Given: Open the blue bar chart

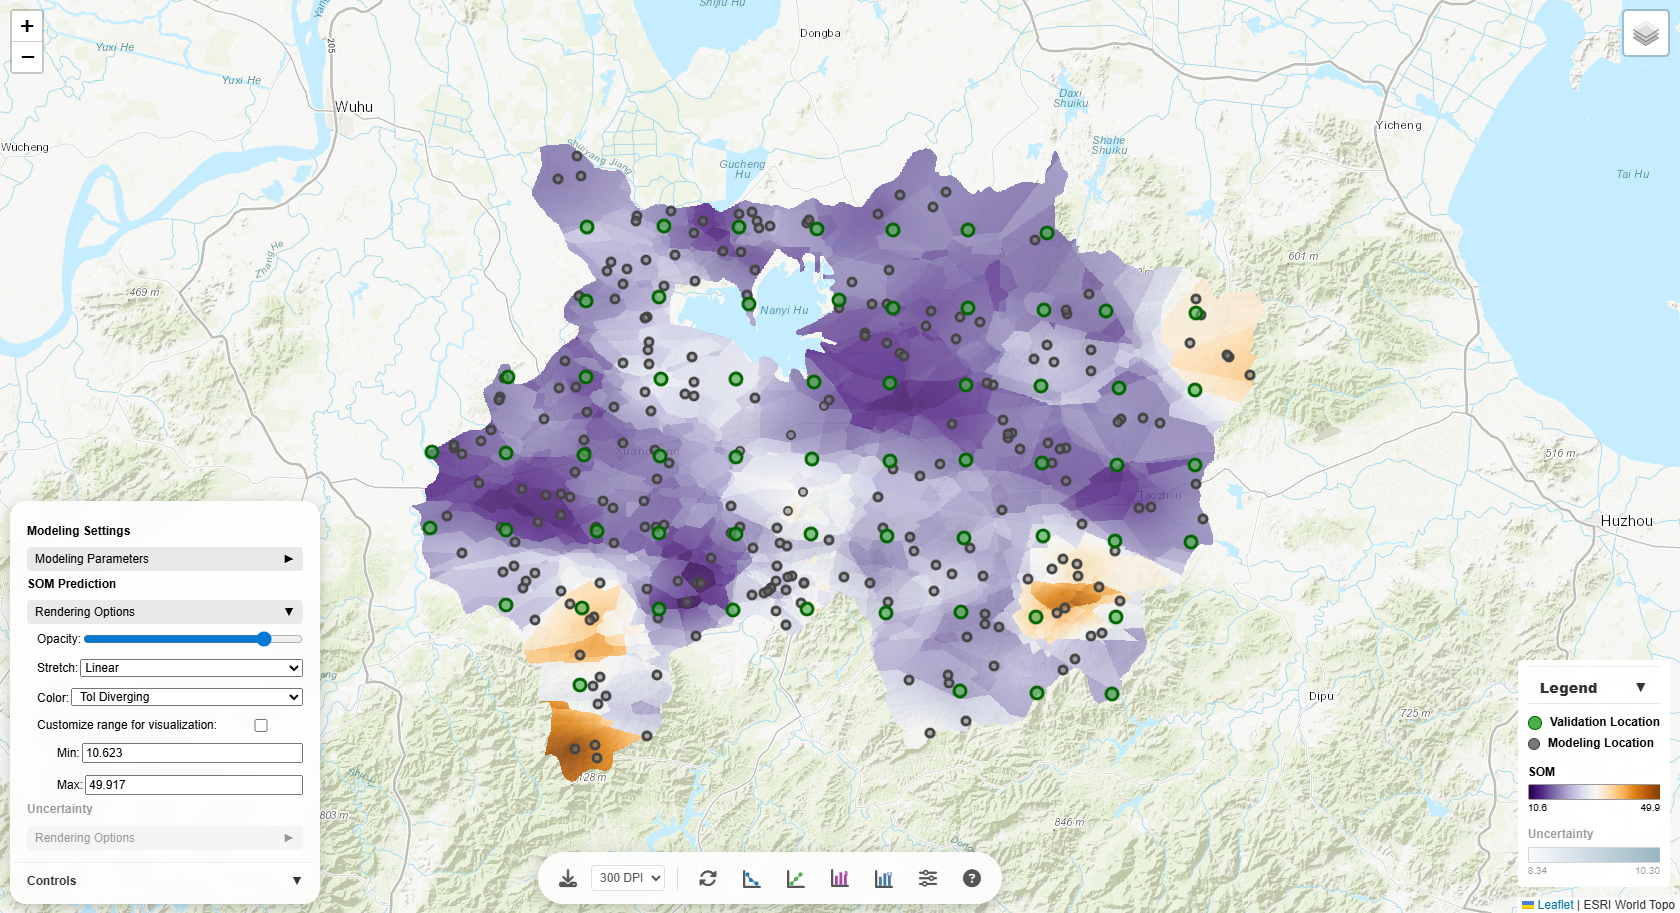Looking at the screenshot, I should click(x=884, y=878).
